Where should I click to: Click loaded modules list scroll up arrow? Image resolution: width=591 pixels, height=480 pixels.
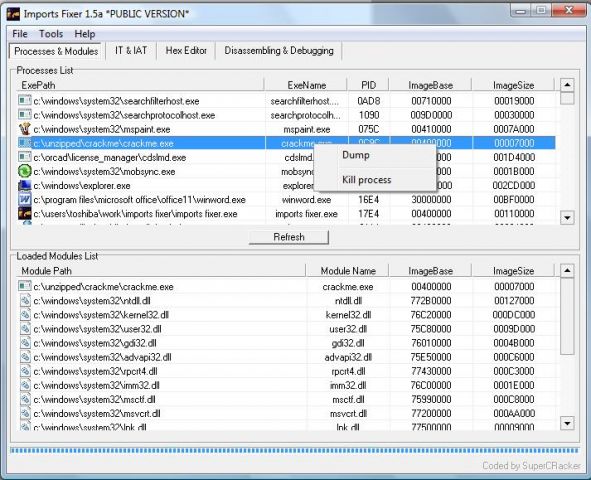[567, 271]
